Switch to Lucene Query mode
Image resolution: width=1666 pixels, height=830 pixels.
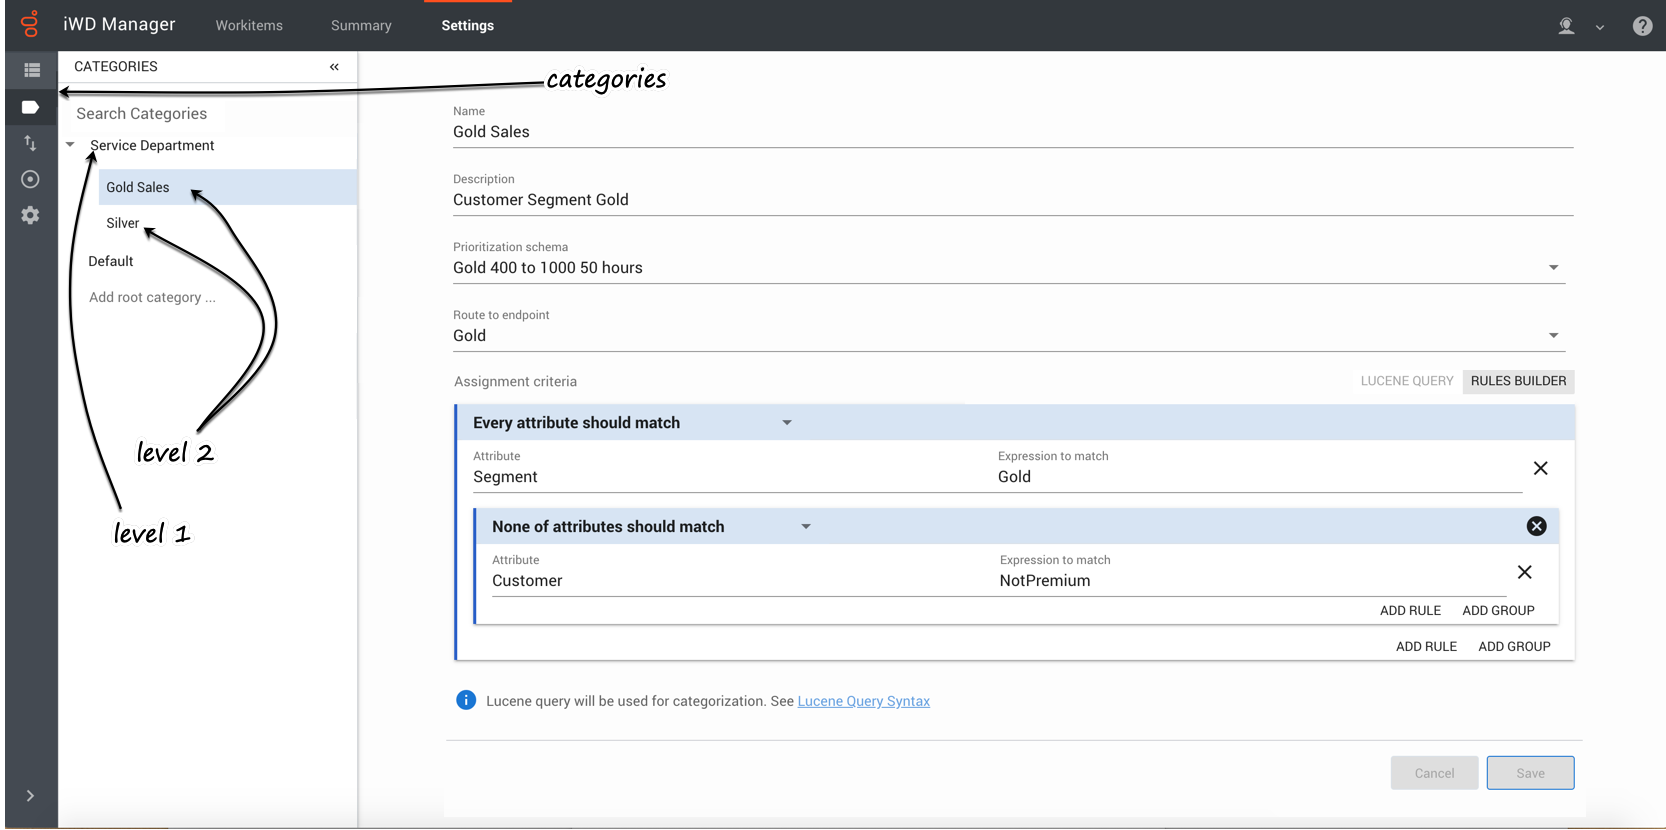point(1406,381)
